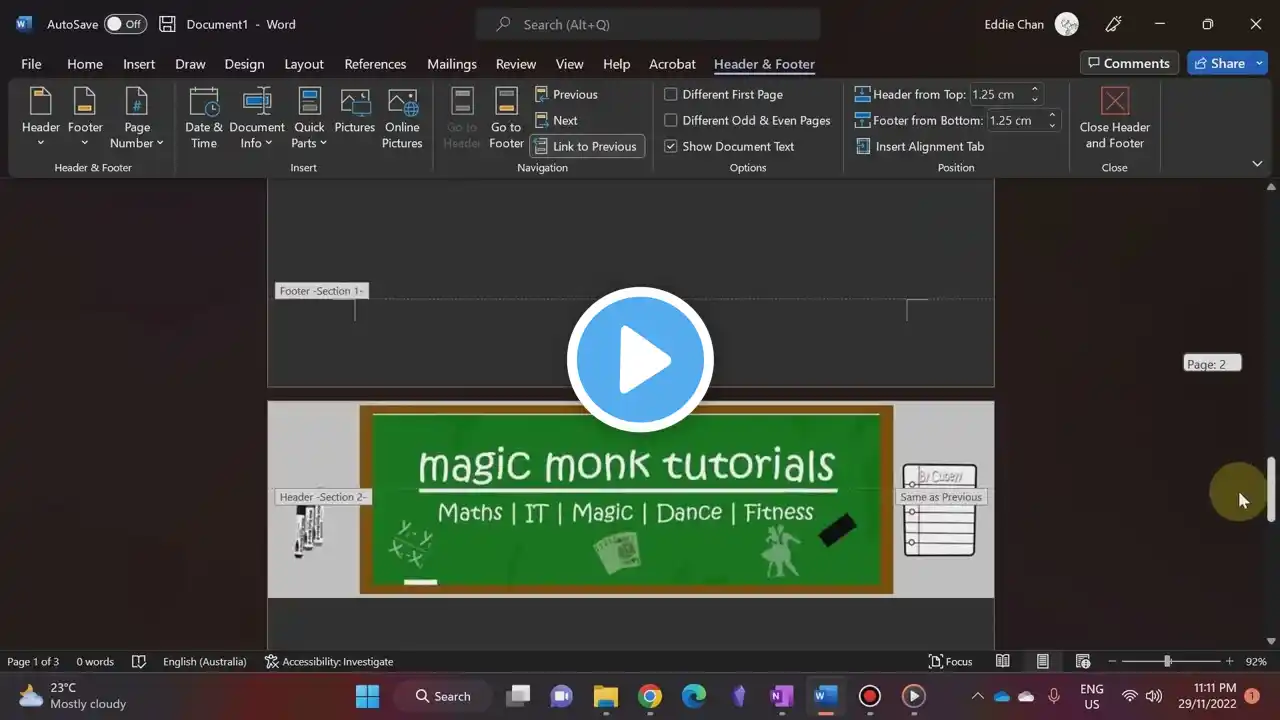Show hidden system tray icons
Image resolution: width=1280 pixels, height=720 pixels.
tap(977, 696)
